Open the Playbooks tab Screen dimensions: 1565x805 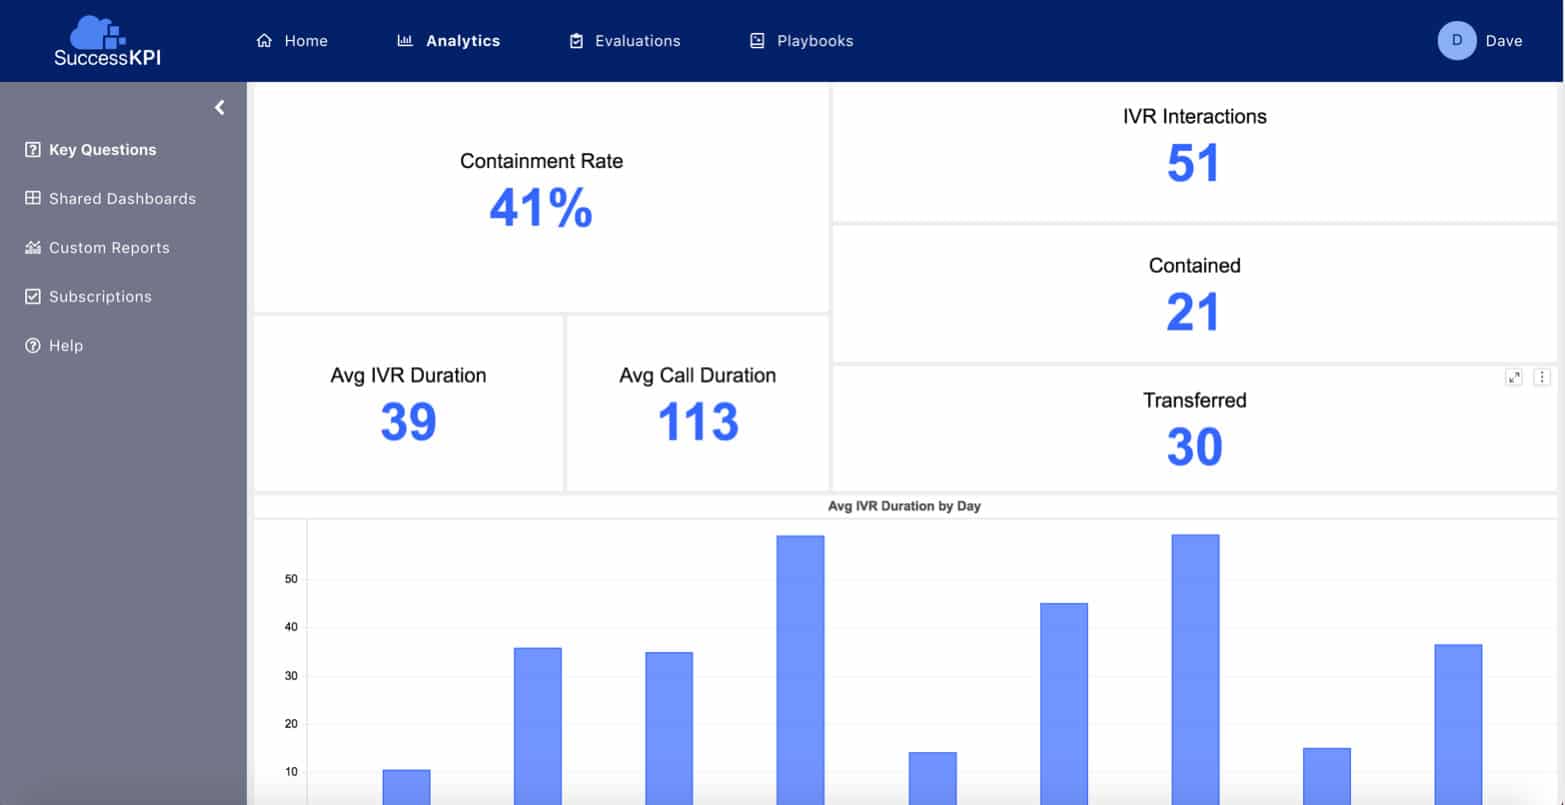pos(801,41)
